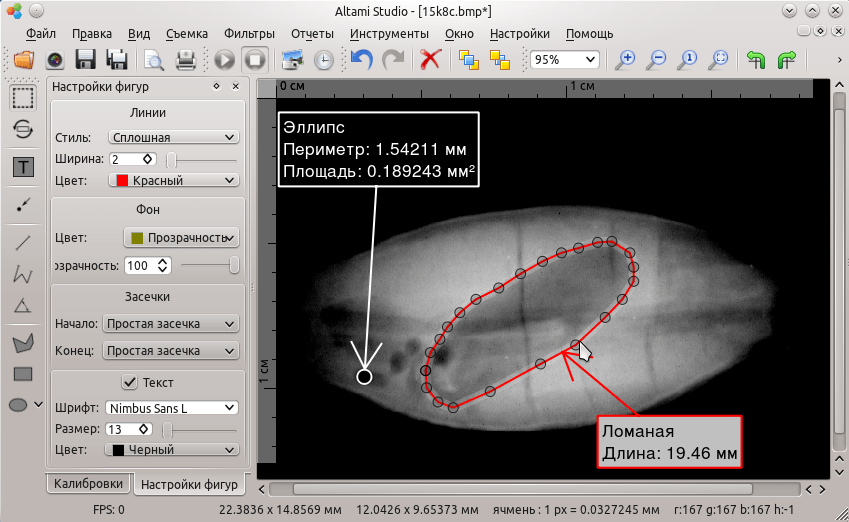Fit to window with magnifier icon
The width and height of the screenshot is (849, 522).
[x=719, y=60]
